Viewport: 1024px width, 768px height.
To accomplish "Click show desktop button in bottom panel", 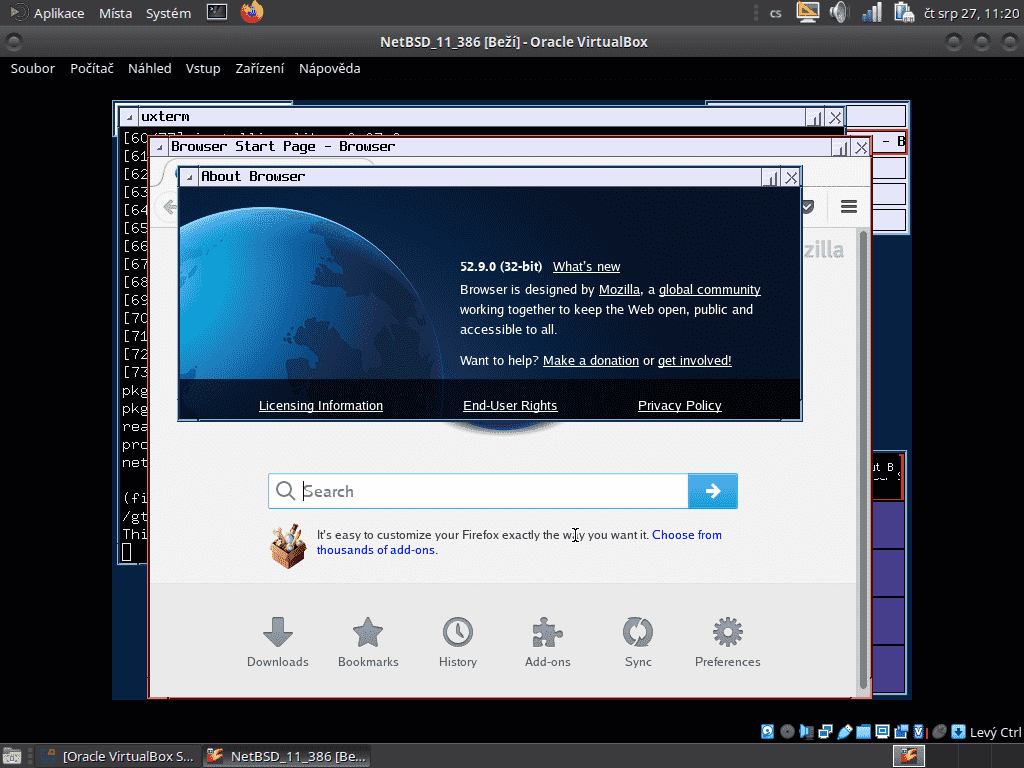I will pos(12,756).
